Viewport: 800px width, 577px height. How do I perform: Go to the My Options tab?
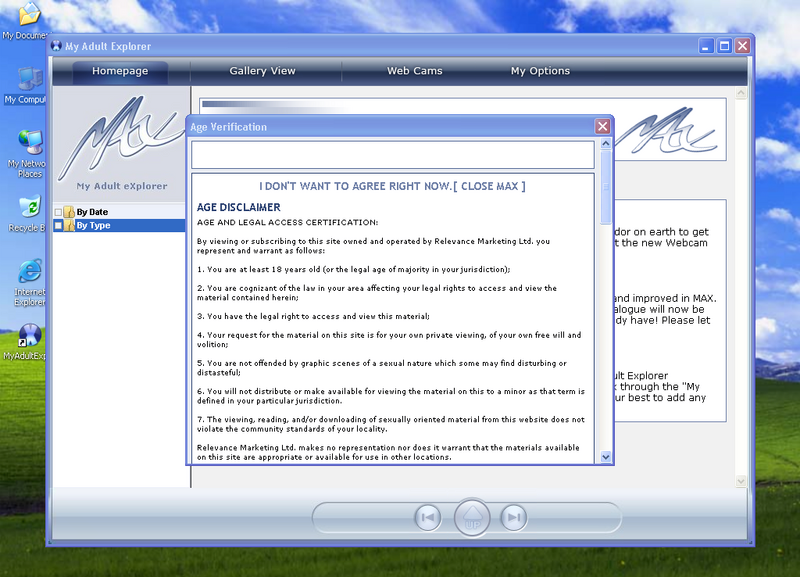[540, 71]
